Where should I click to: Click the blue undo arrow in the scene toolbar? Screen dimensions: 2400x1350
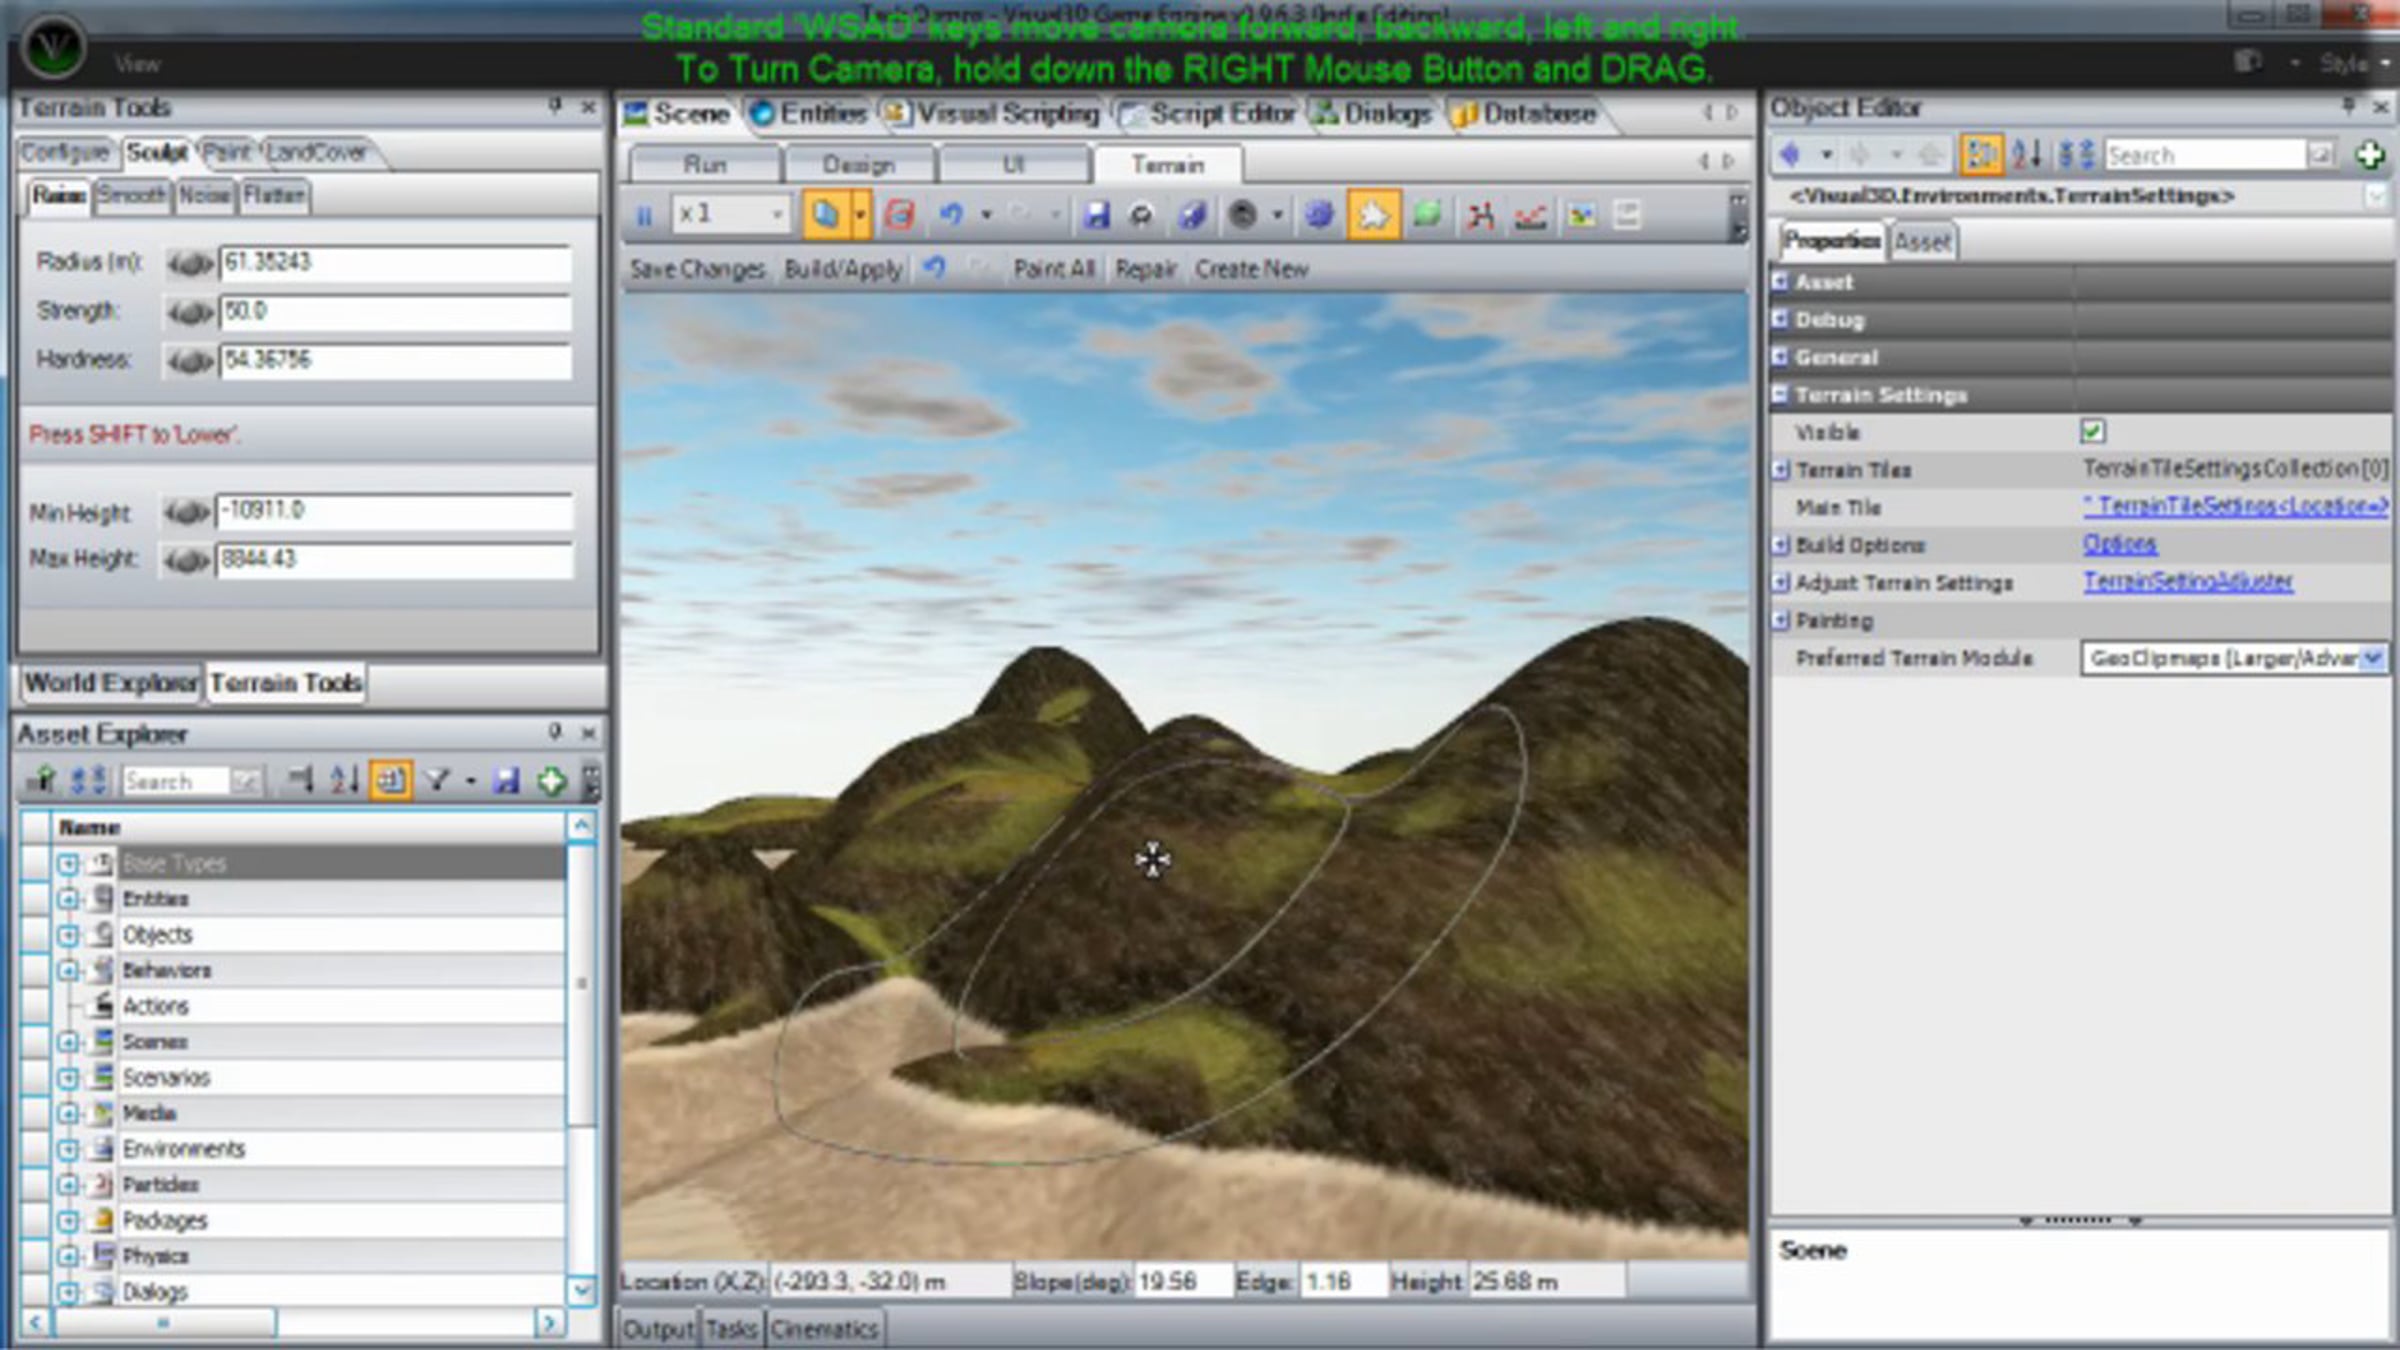(951, 215)
